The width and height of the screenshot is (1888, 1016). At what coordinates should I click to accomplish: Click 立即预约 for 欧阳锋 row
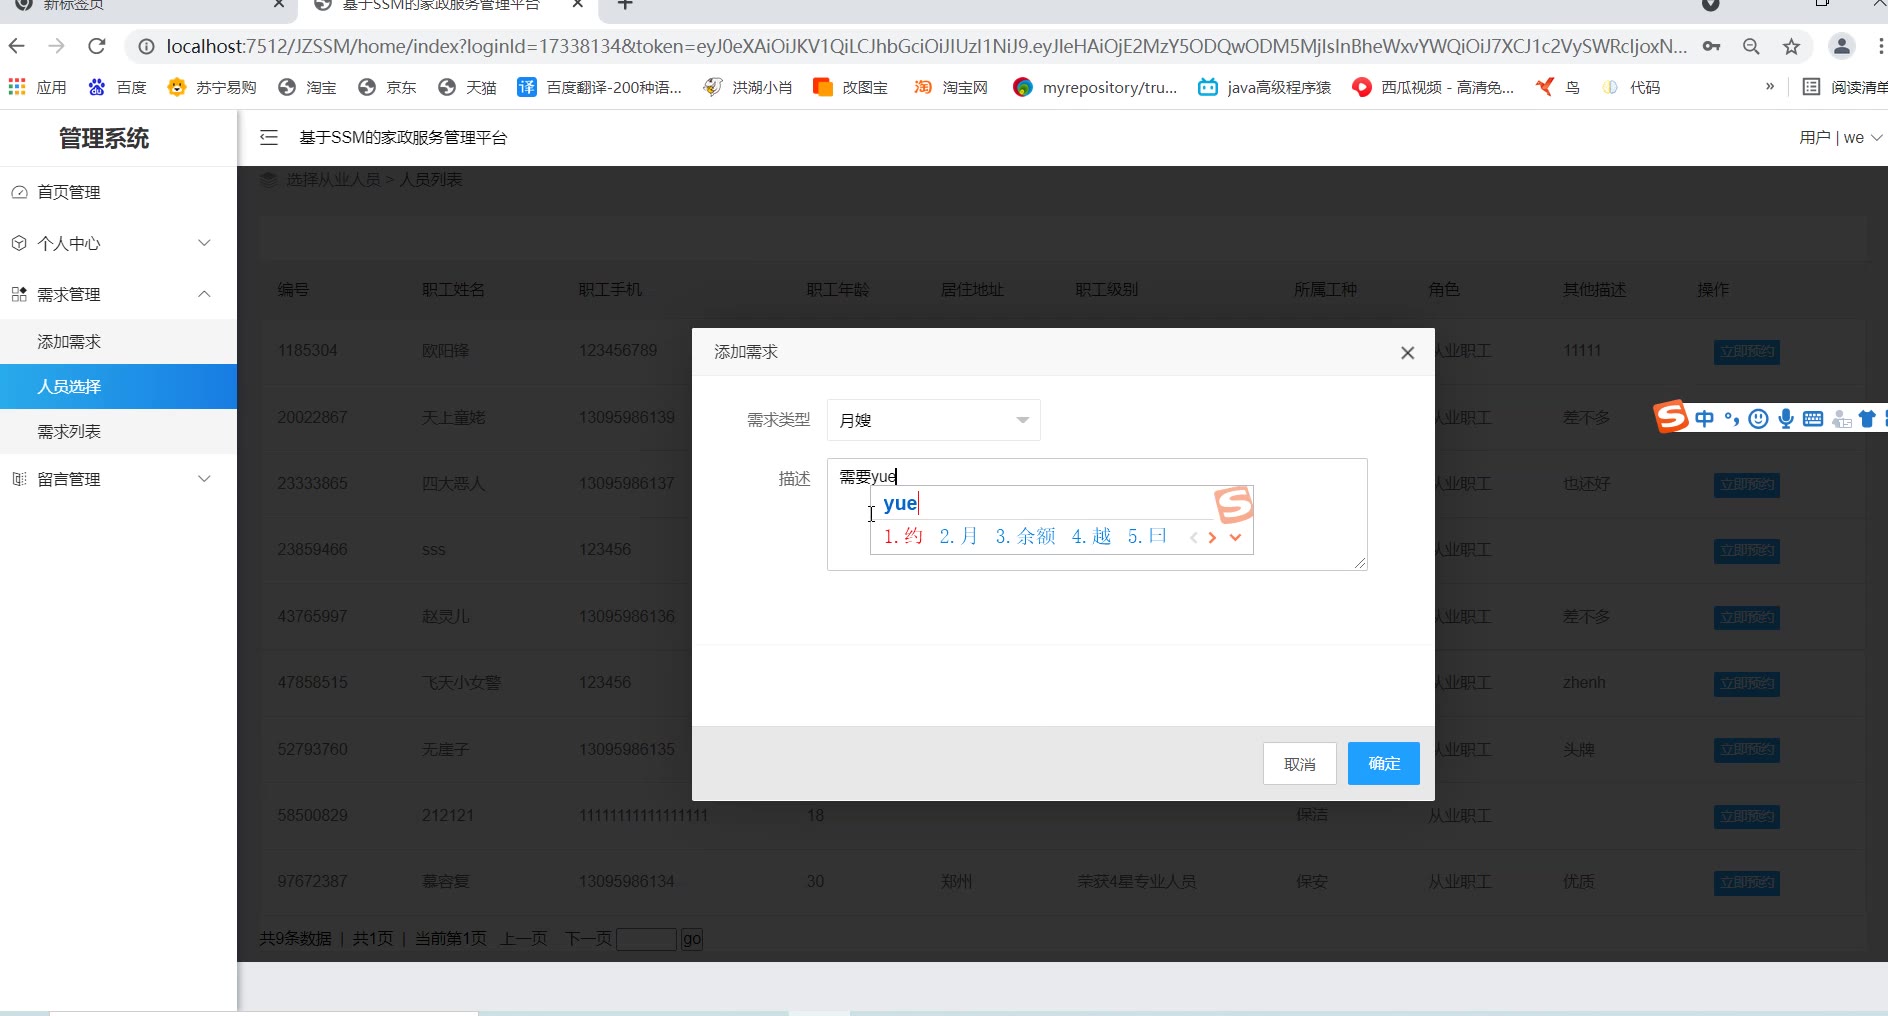pos(1746,351)
